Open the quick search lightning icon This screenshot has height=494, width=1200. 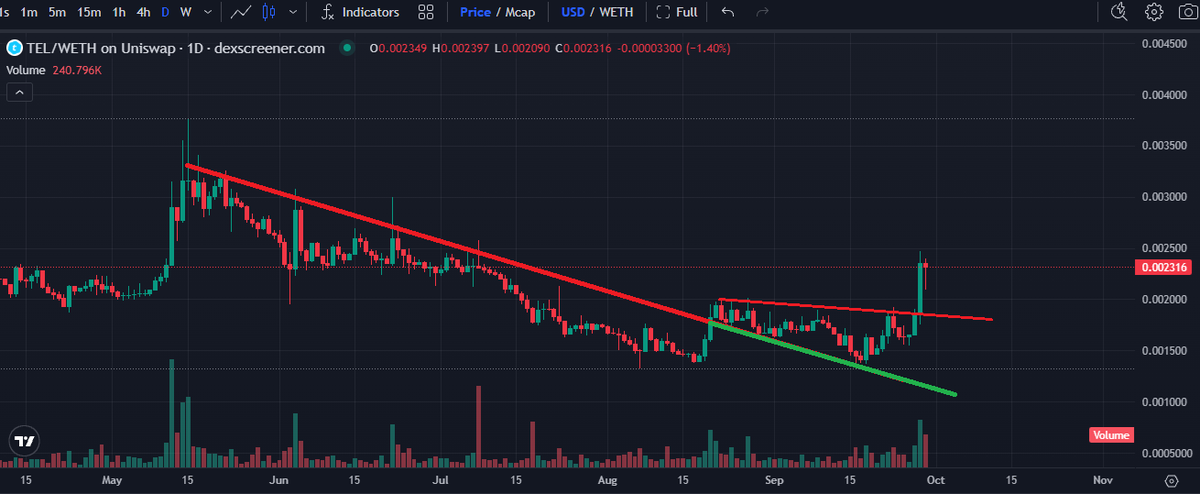tap(1120, 12)
